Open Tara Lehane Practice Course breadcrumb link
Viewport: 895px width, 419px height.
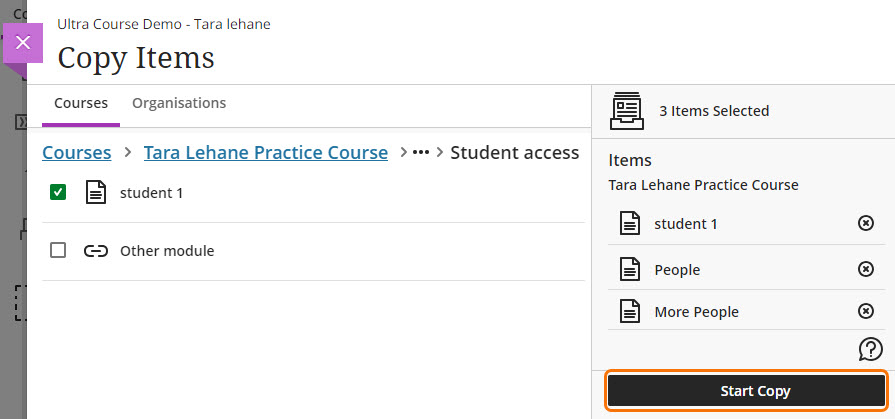tap(265, 153)
